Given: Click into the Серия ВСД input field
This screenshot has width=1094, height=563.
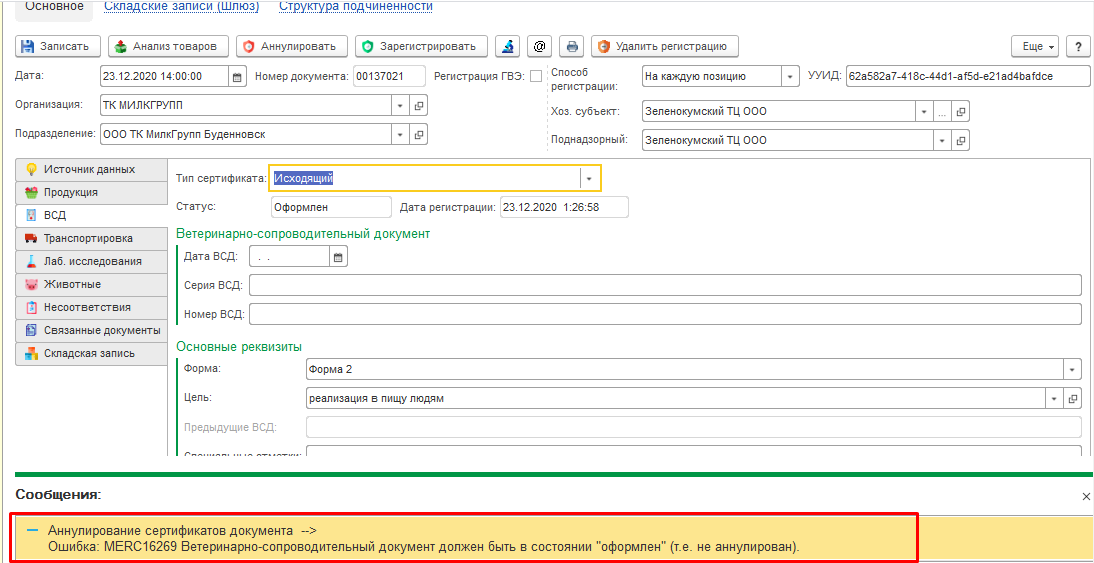Looking at the screenshot, I should (x=665, y=285).
